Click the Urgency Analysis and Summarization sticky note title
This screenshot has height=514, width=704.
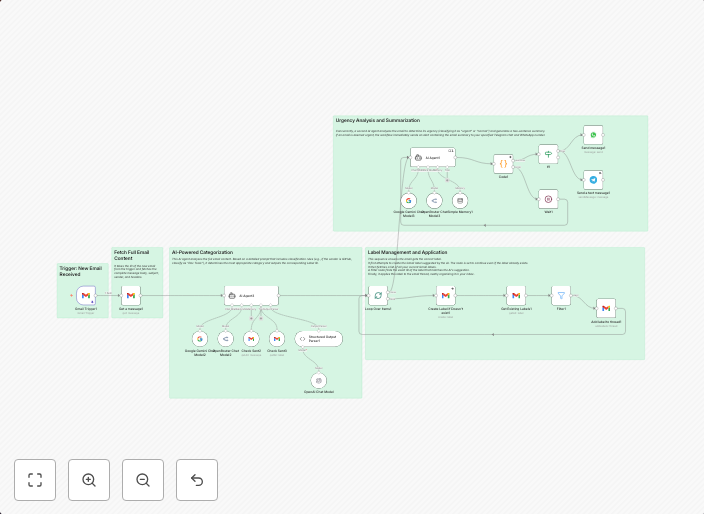click(378, 121)
